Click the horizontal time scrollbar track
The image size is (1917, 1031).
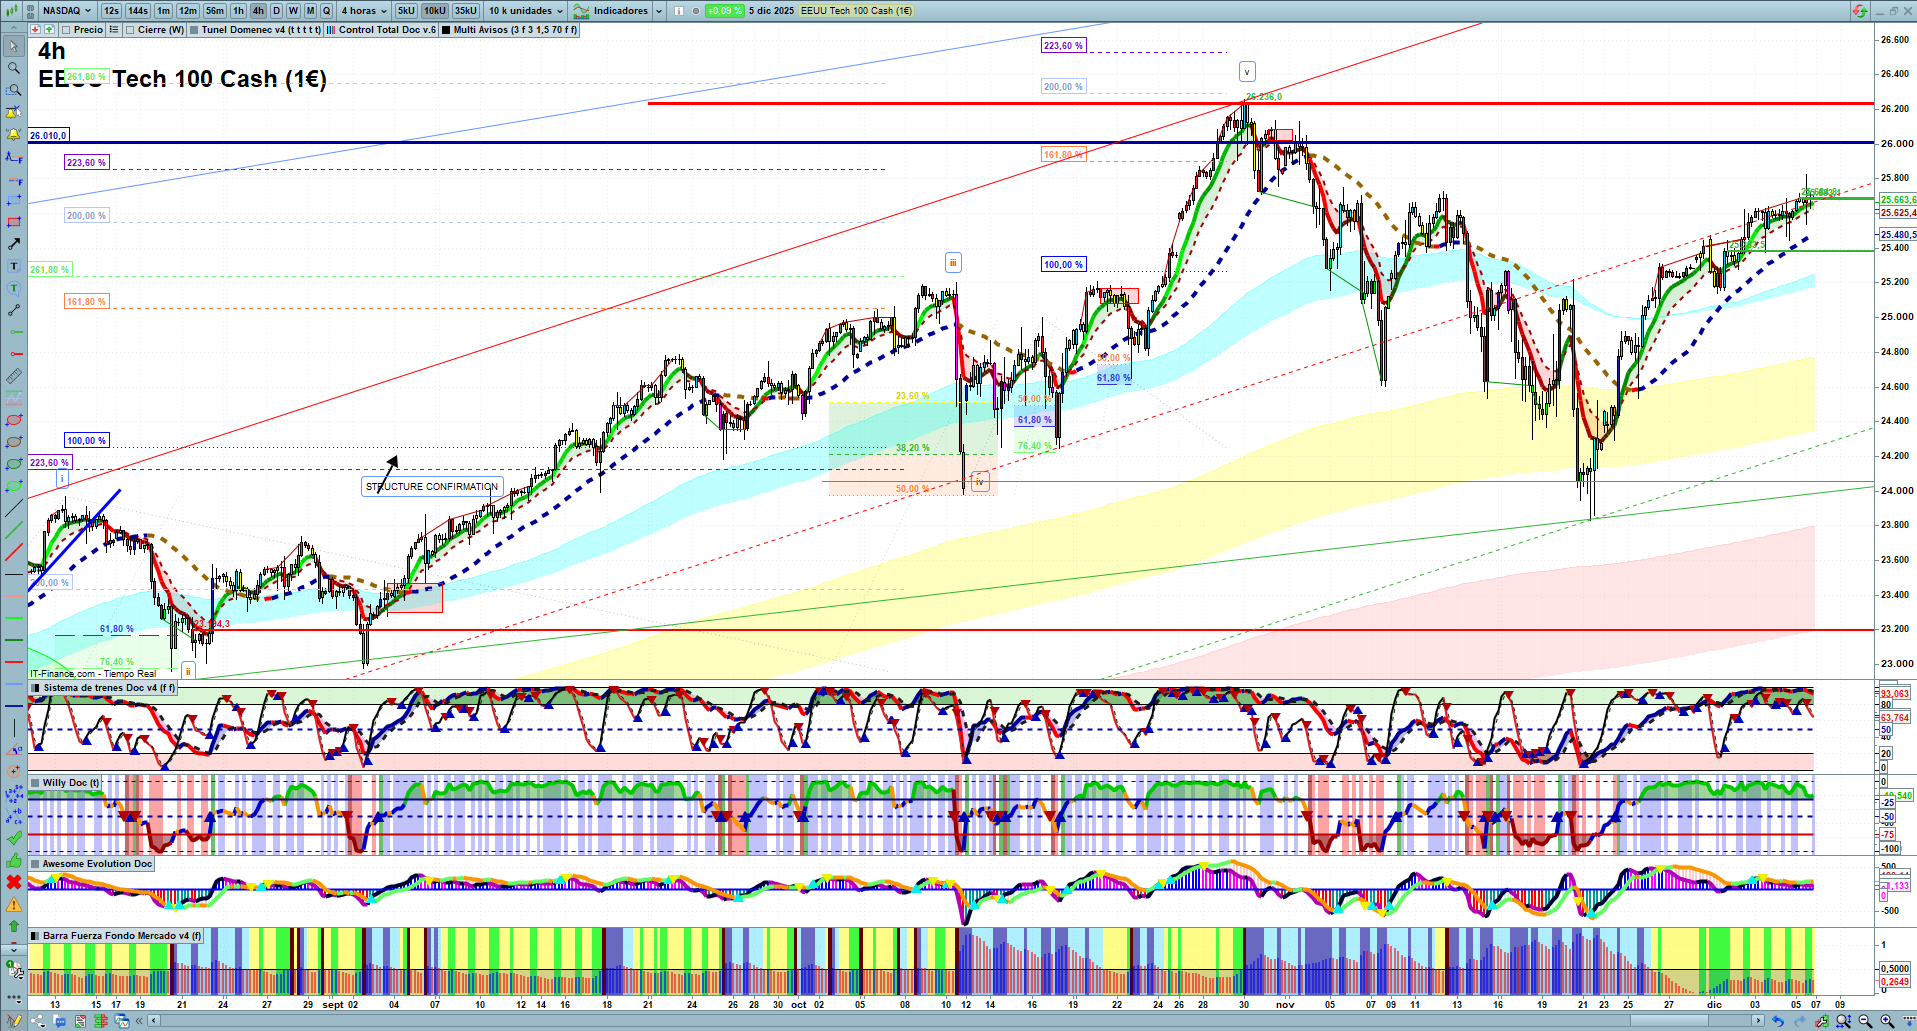[955, 1021]
